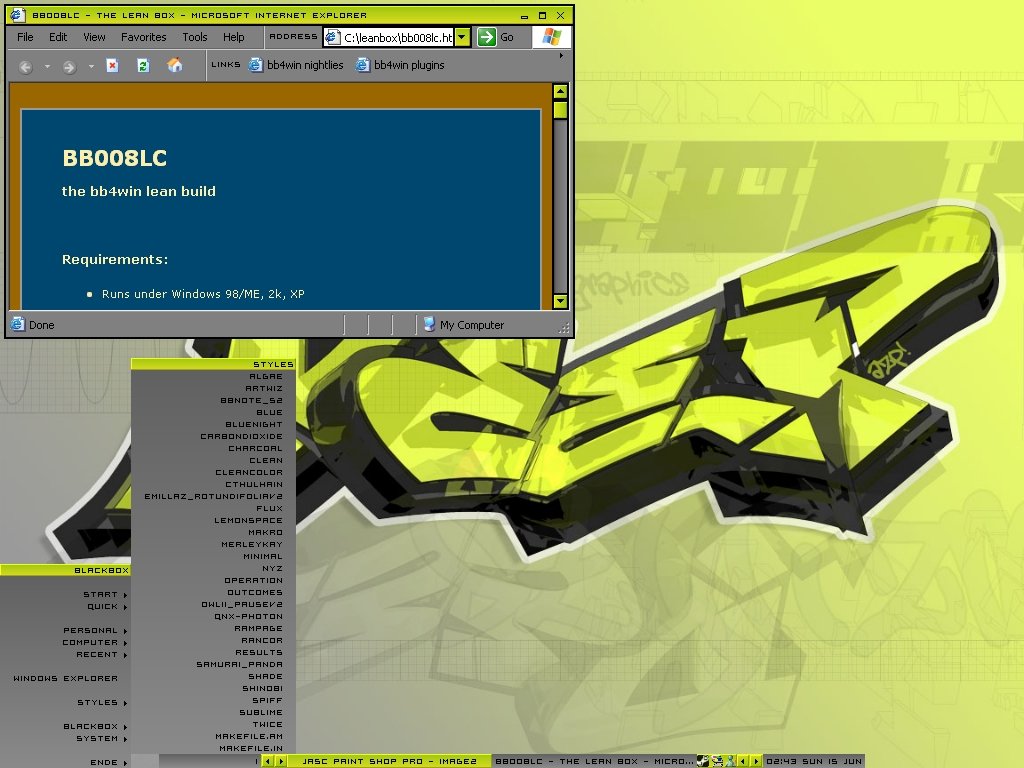This screenshot has width=1024, height=768.
Task: Click first system tray icon on taskbar
Action: (x=703, y=761)
